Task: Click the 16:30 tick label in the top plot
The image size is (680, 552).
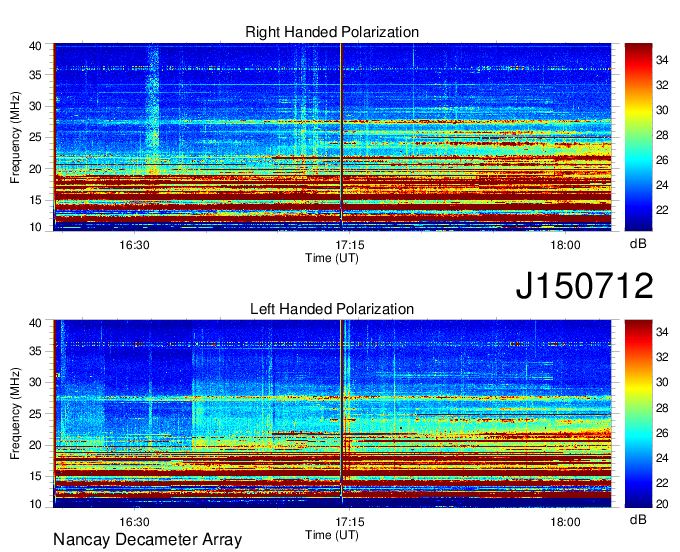Action: (134, 245)
